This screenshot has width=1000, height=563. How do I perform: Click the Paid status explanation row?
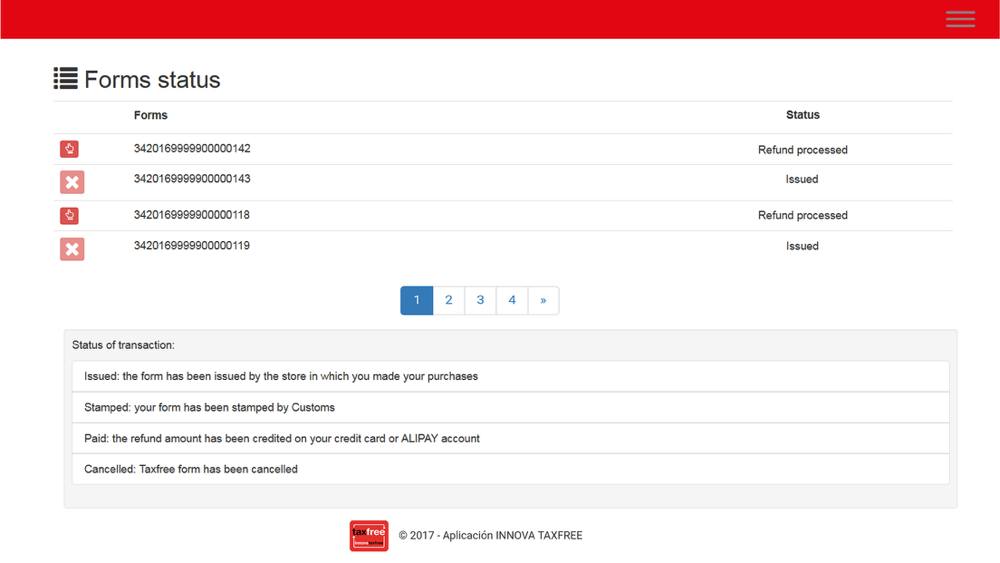point(510,439)
